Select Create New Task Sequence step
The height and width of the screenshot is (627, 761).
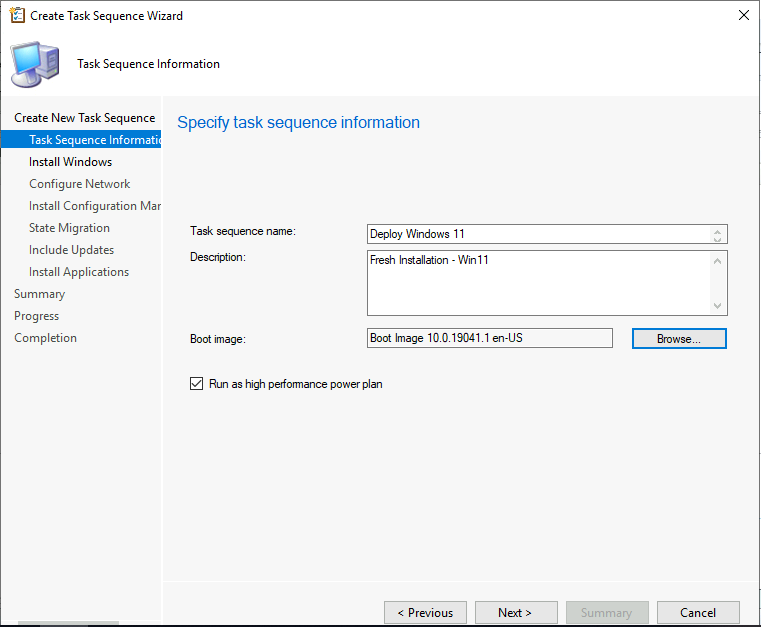[84, 118]
